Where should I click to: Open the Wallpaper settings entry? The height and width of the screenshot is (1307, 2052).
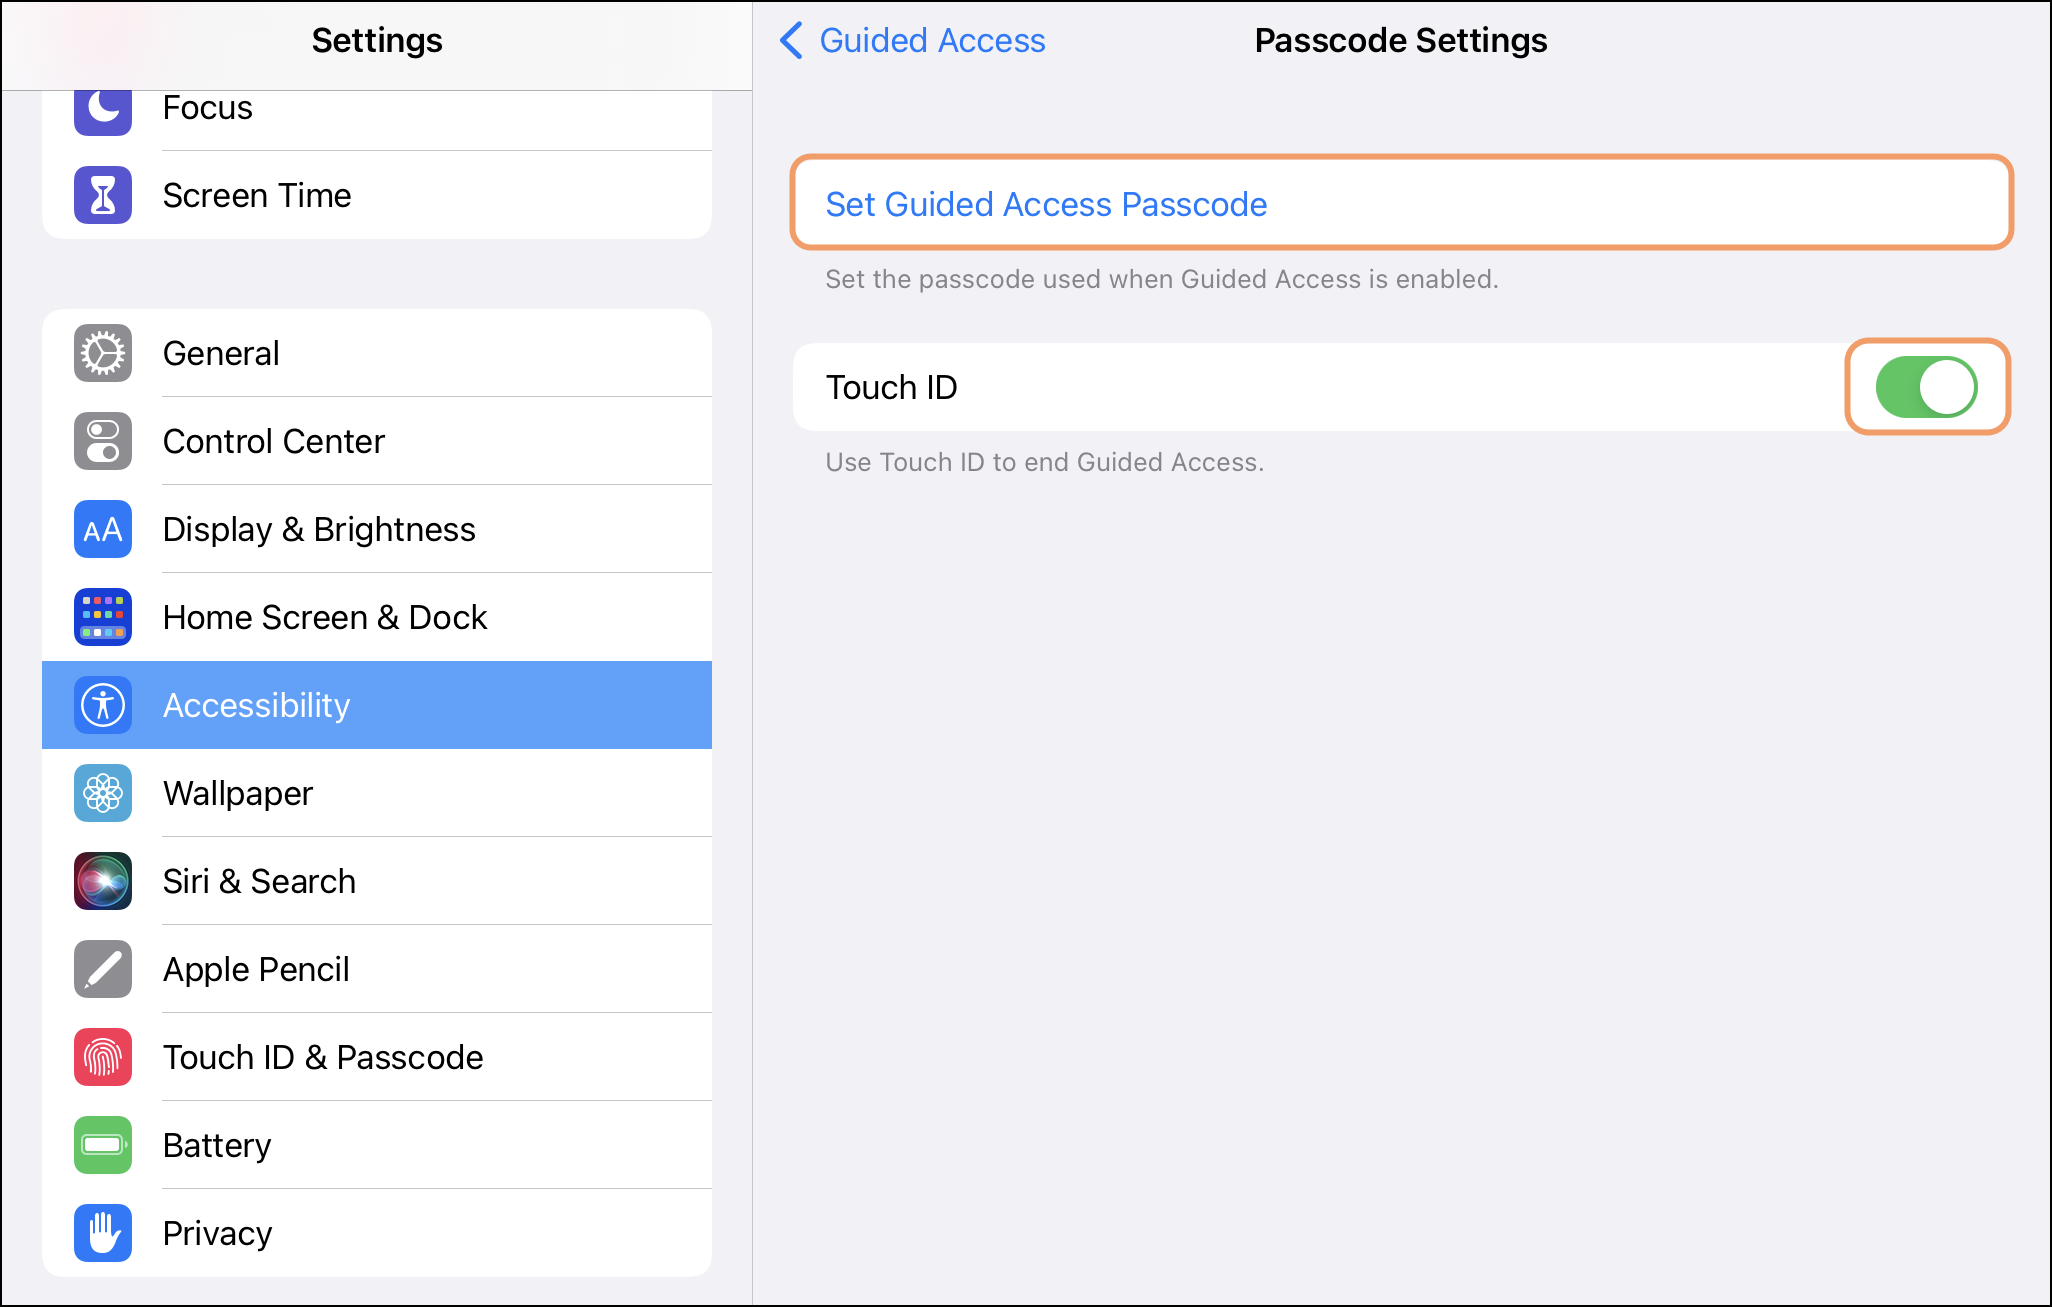click(x=238, y=793)
